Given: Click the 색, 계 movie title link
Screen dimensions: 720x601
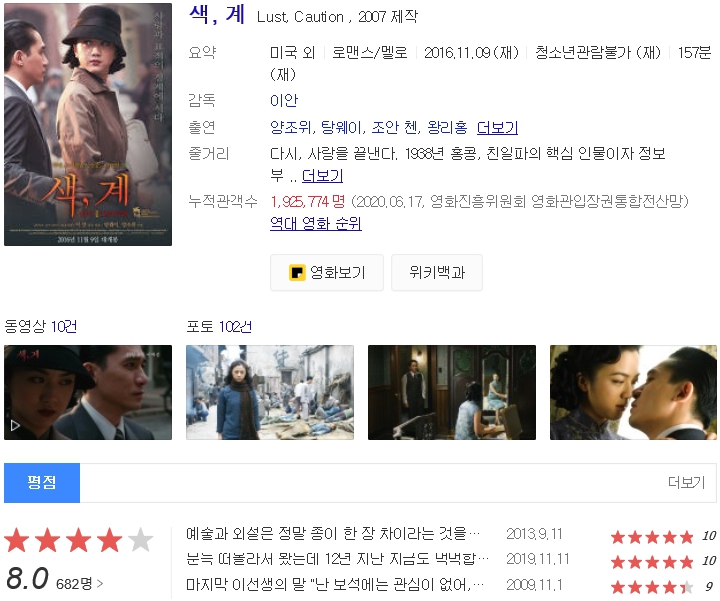Looking at the screenshot, I should [x=217, y=15].
